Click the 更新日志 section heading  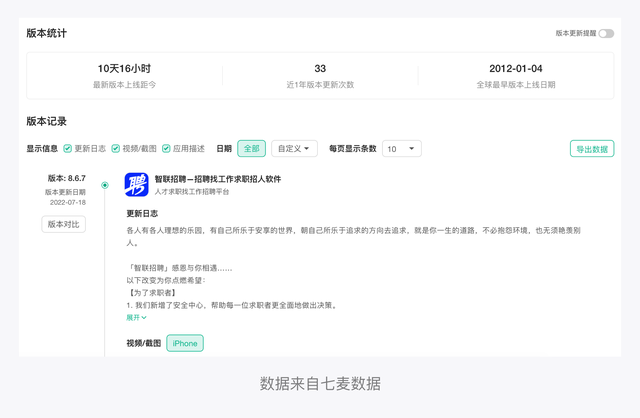tap(142, 213)
